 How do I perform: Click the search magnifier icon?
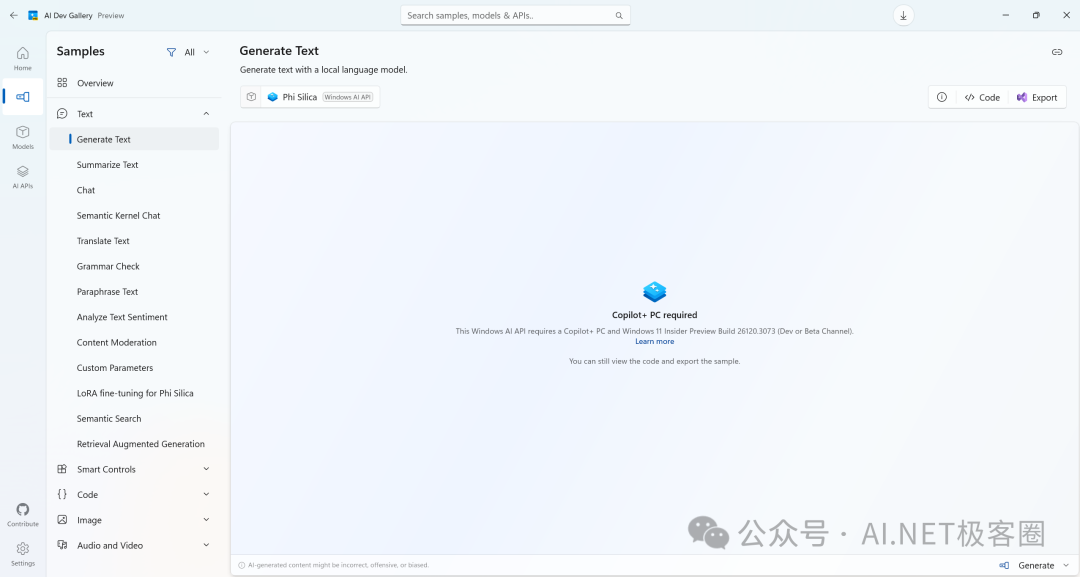tap(619, 15)
